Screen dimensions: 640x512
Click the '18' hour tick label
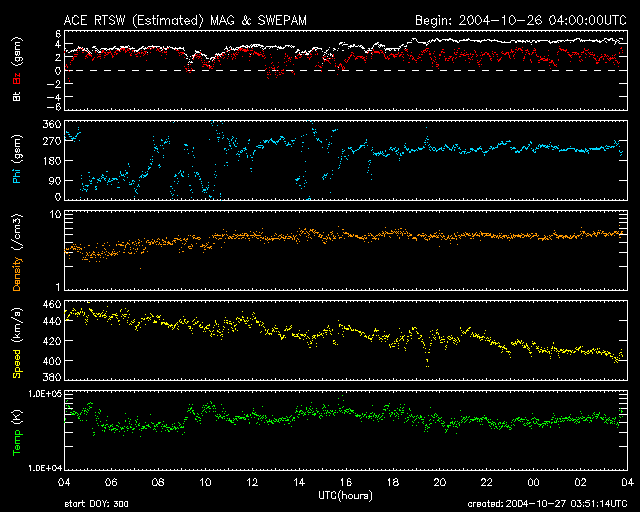coord(393,483)
